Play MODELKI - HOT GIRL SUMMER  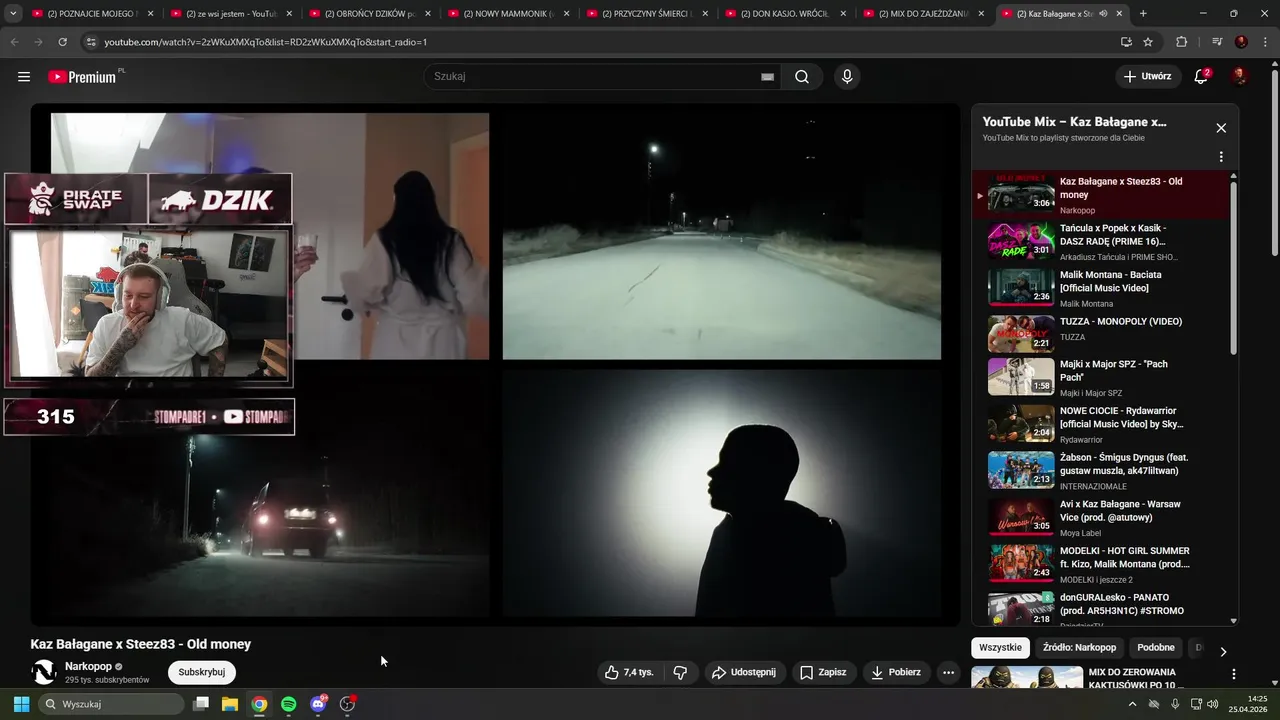[x=1098, y=564]
